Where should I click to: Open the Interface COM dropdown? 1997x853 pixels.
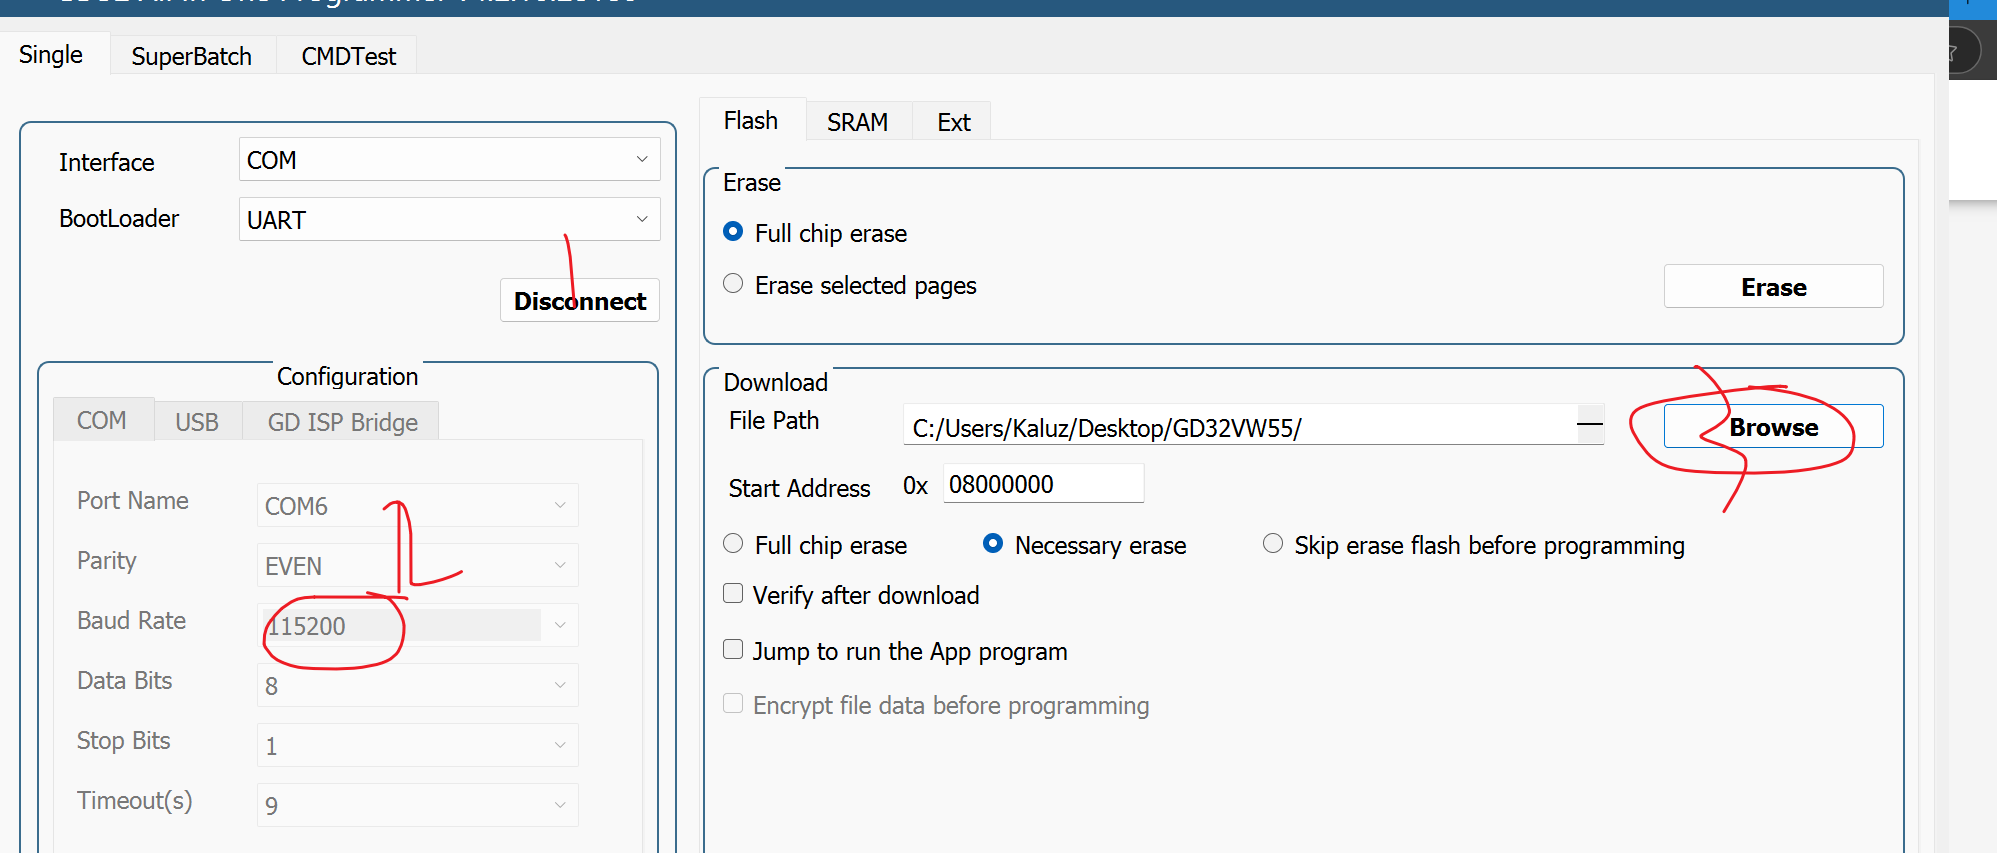(449, 160)
